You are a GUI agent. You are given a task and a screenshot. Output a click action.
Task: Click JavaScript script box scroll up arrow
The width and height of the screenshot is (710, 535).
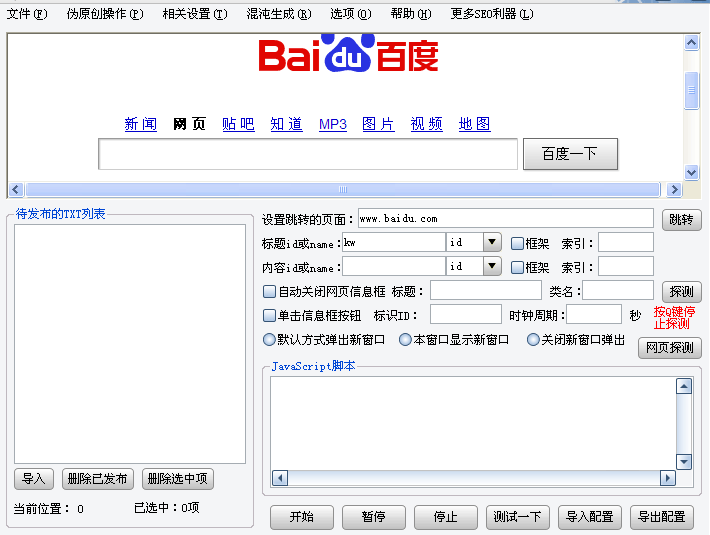(x=684, y=386)
